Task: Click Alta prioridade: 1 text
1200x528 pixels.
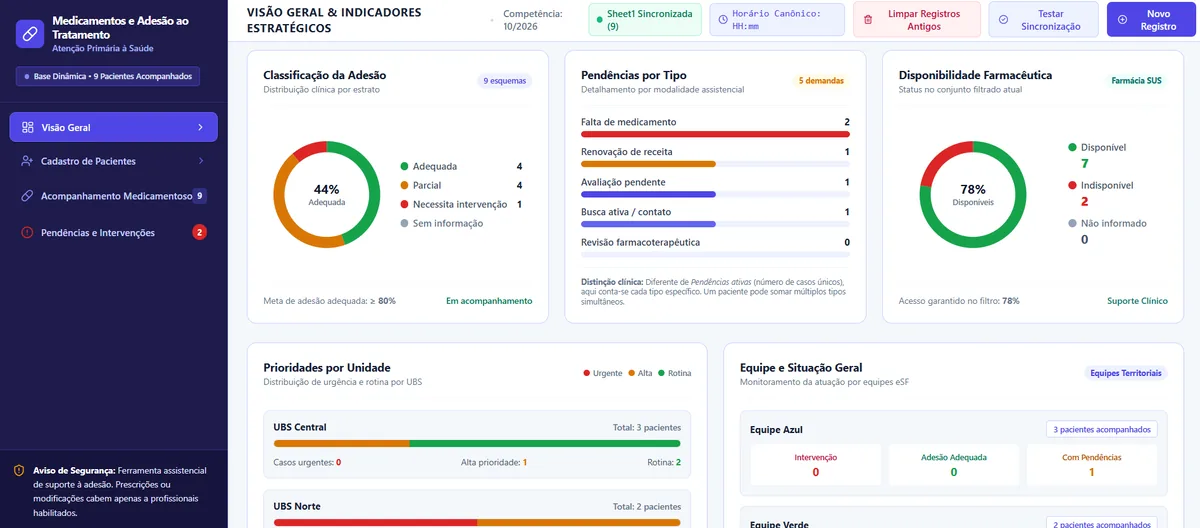Action: tap(494, 462)
